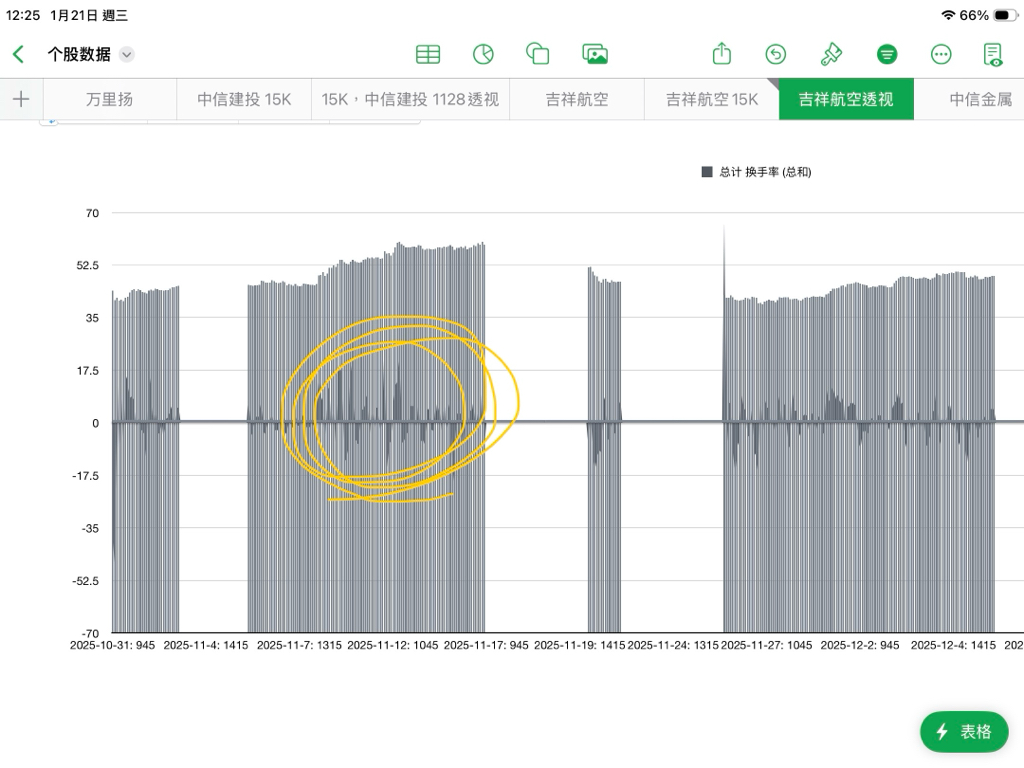
Task: Open the 吉祥航空 15K sheet tab
Action: point(712,99)
